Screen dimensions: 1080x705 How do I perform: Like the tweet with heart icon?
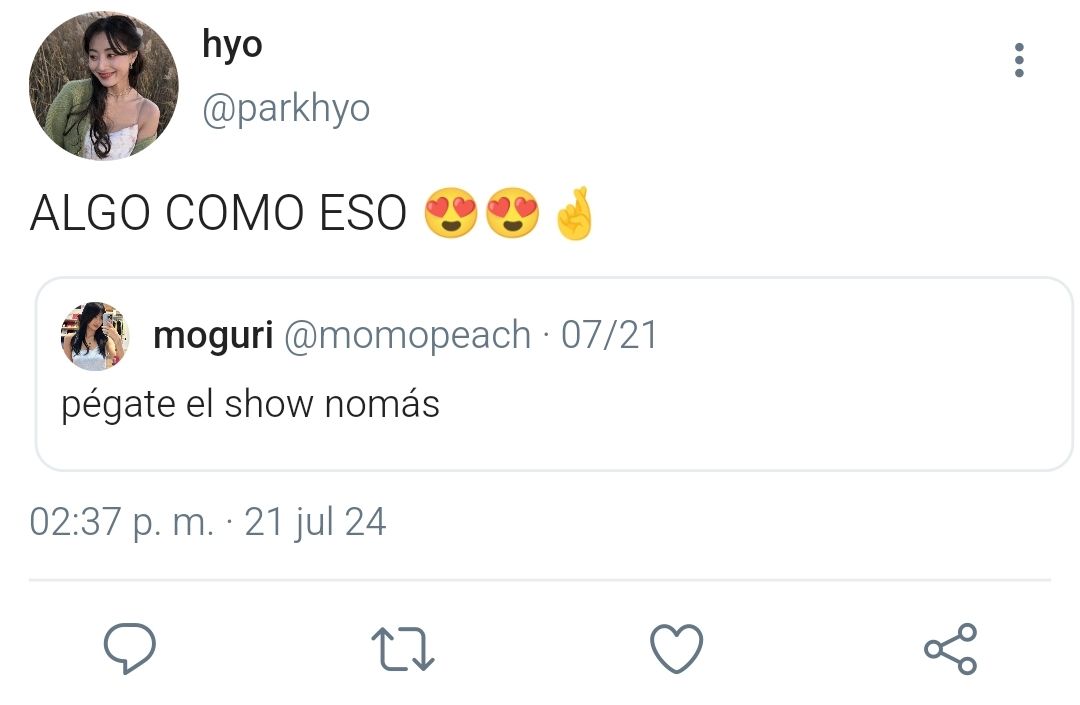pyautogui.click(x=676, y=649)
